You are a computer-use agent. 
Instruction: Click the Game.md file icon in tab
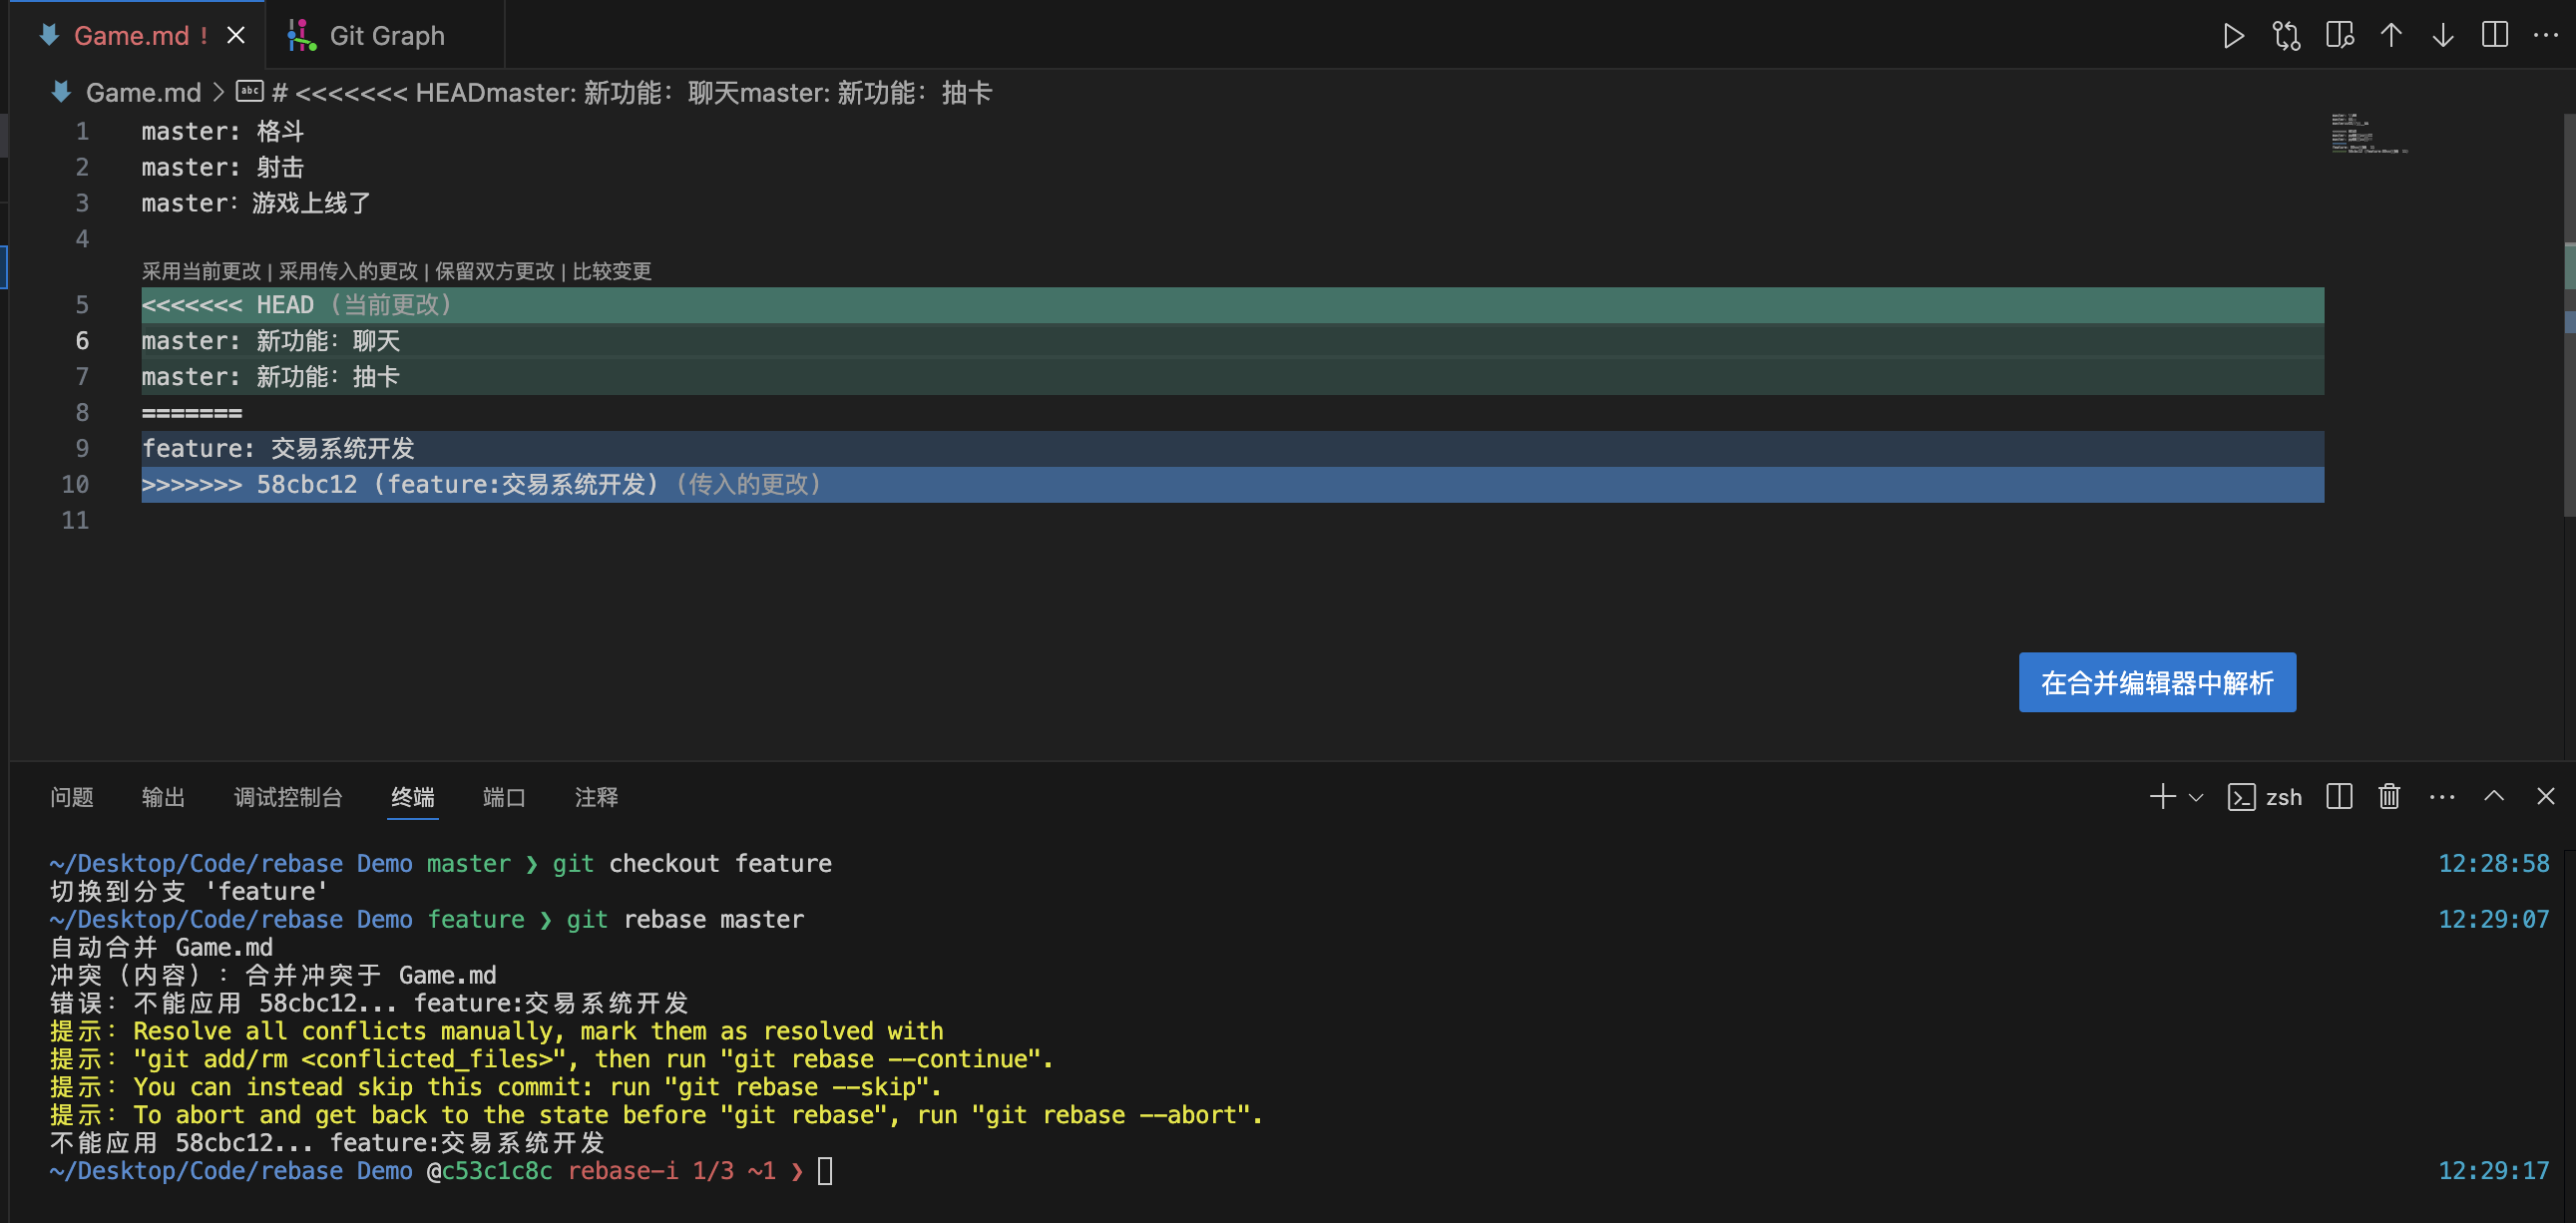49,36
